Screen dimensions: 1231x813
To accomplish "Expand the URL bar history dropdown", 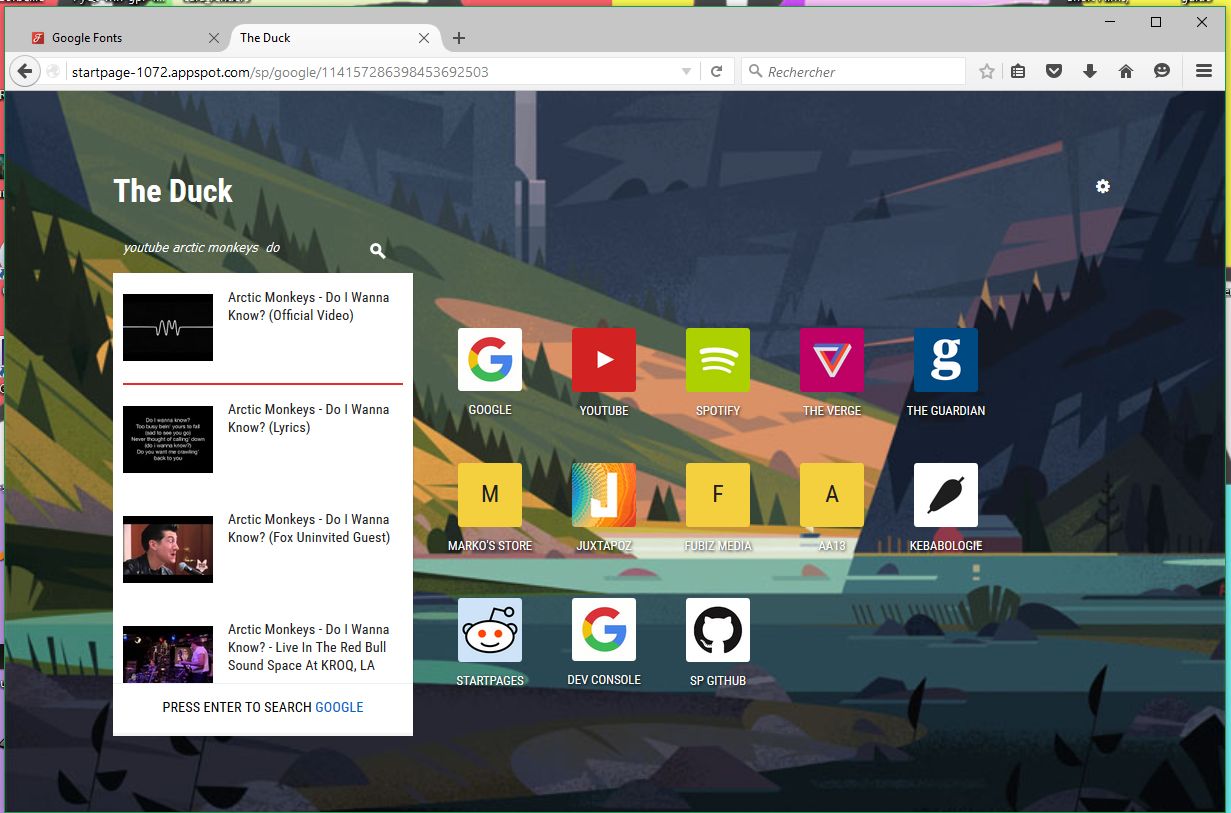I will point(686,72).
